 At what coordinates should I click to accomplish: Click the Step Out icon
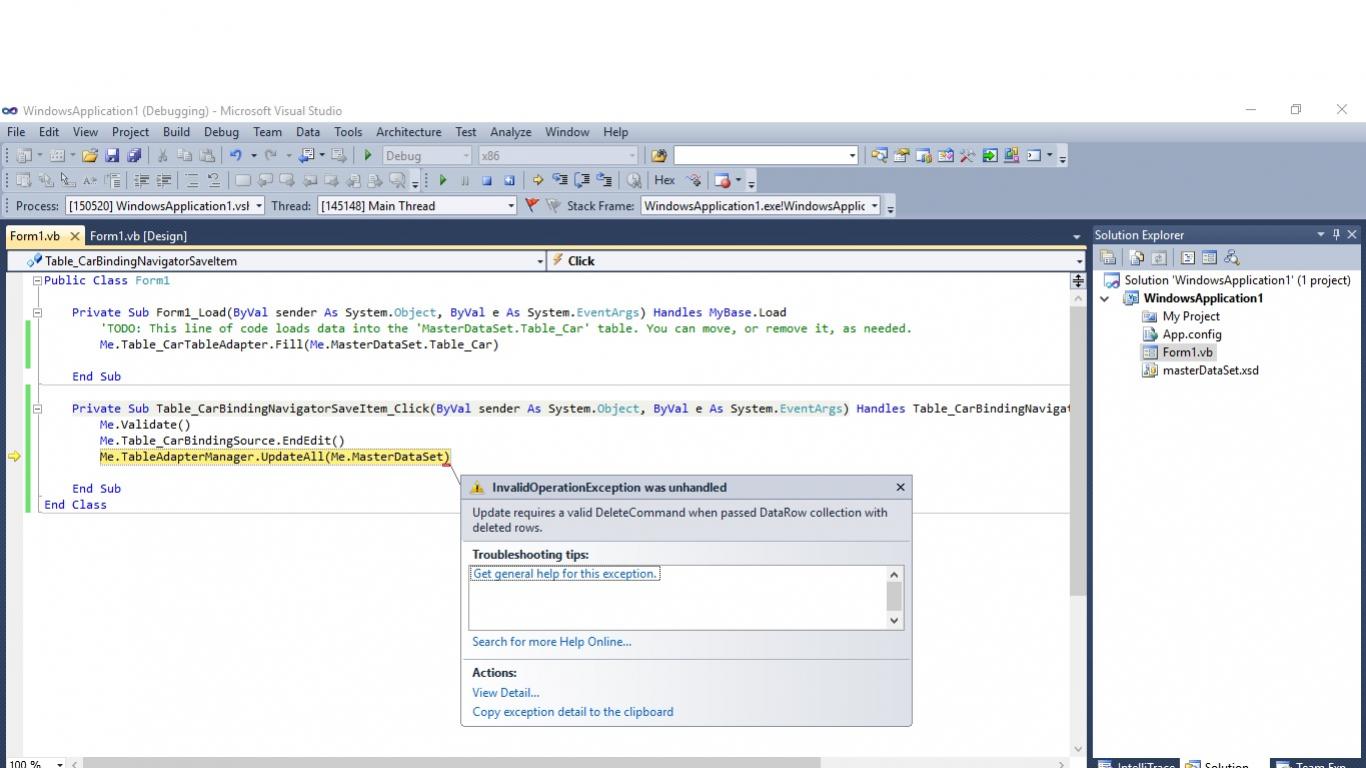(604, 180)
